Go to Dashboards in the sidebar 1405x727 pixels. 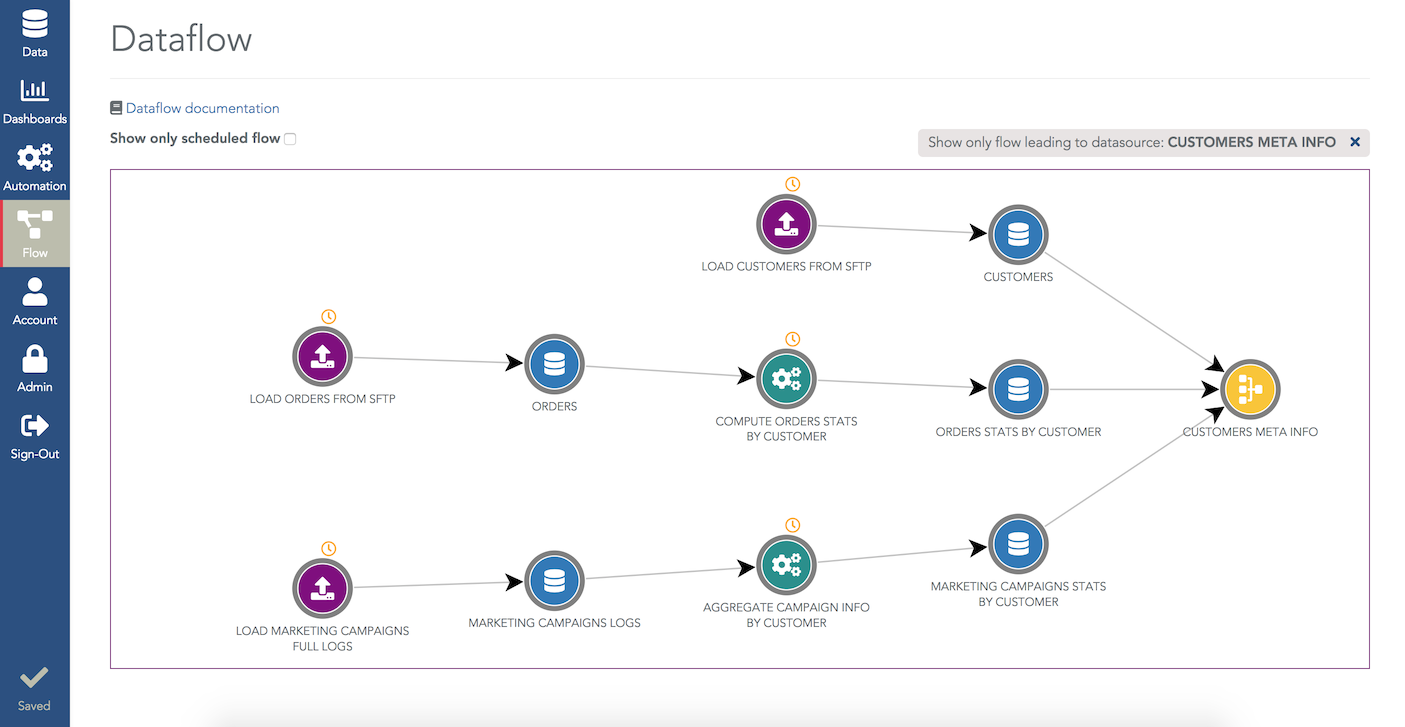click(35, 100)
